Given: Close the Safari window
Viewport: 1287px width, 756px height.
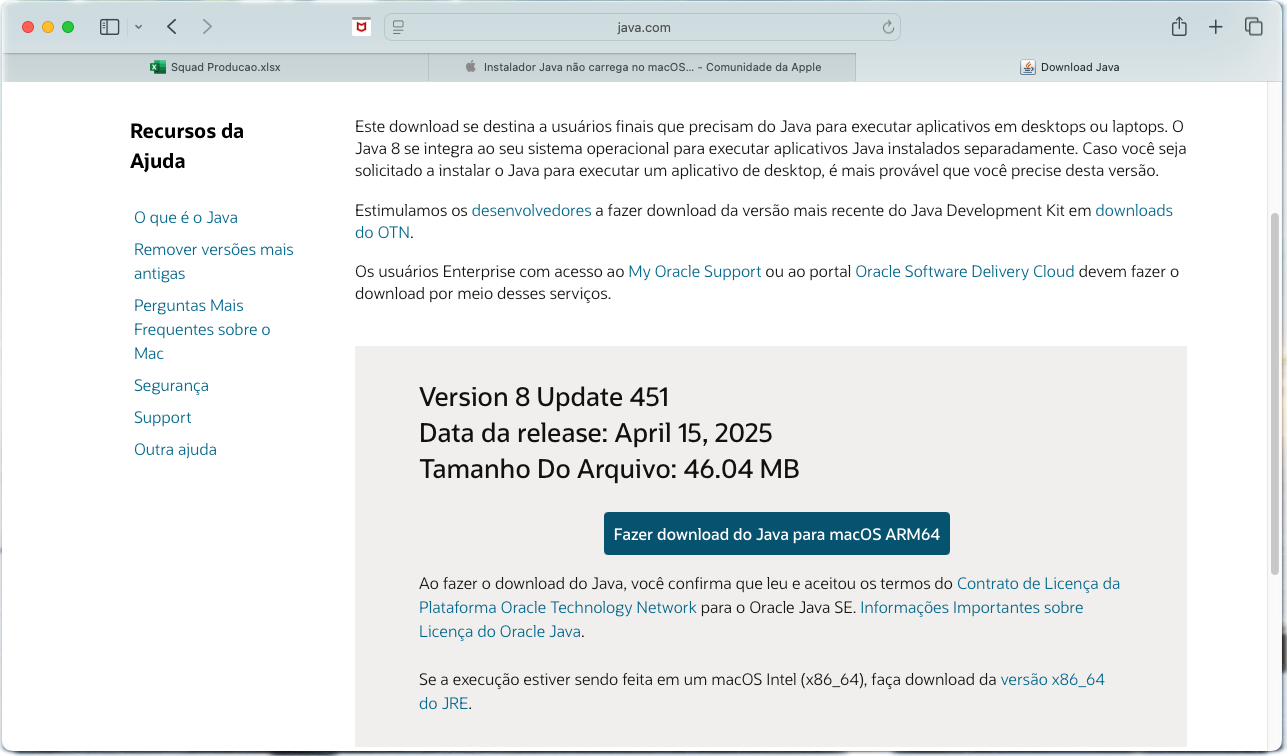Looking at the screenshot, I should tap(28, 27).
